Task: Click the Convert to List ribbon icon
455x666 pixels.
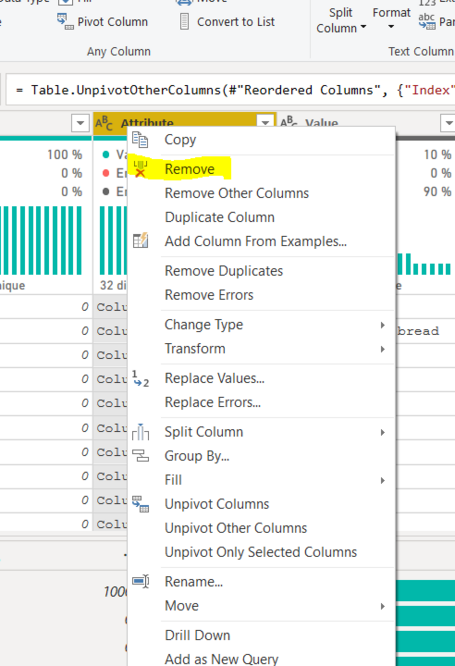Action: coord(184,22)
